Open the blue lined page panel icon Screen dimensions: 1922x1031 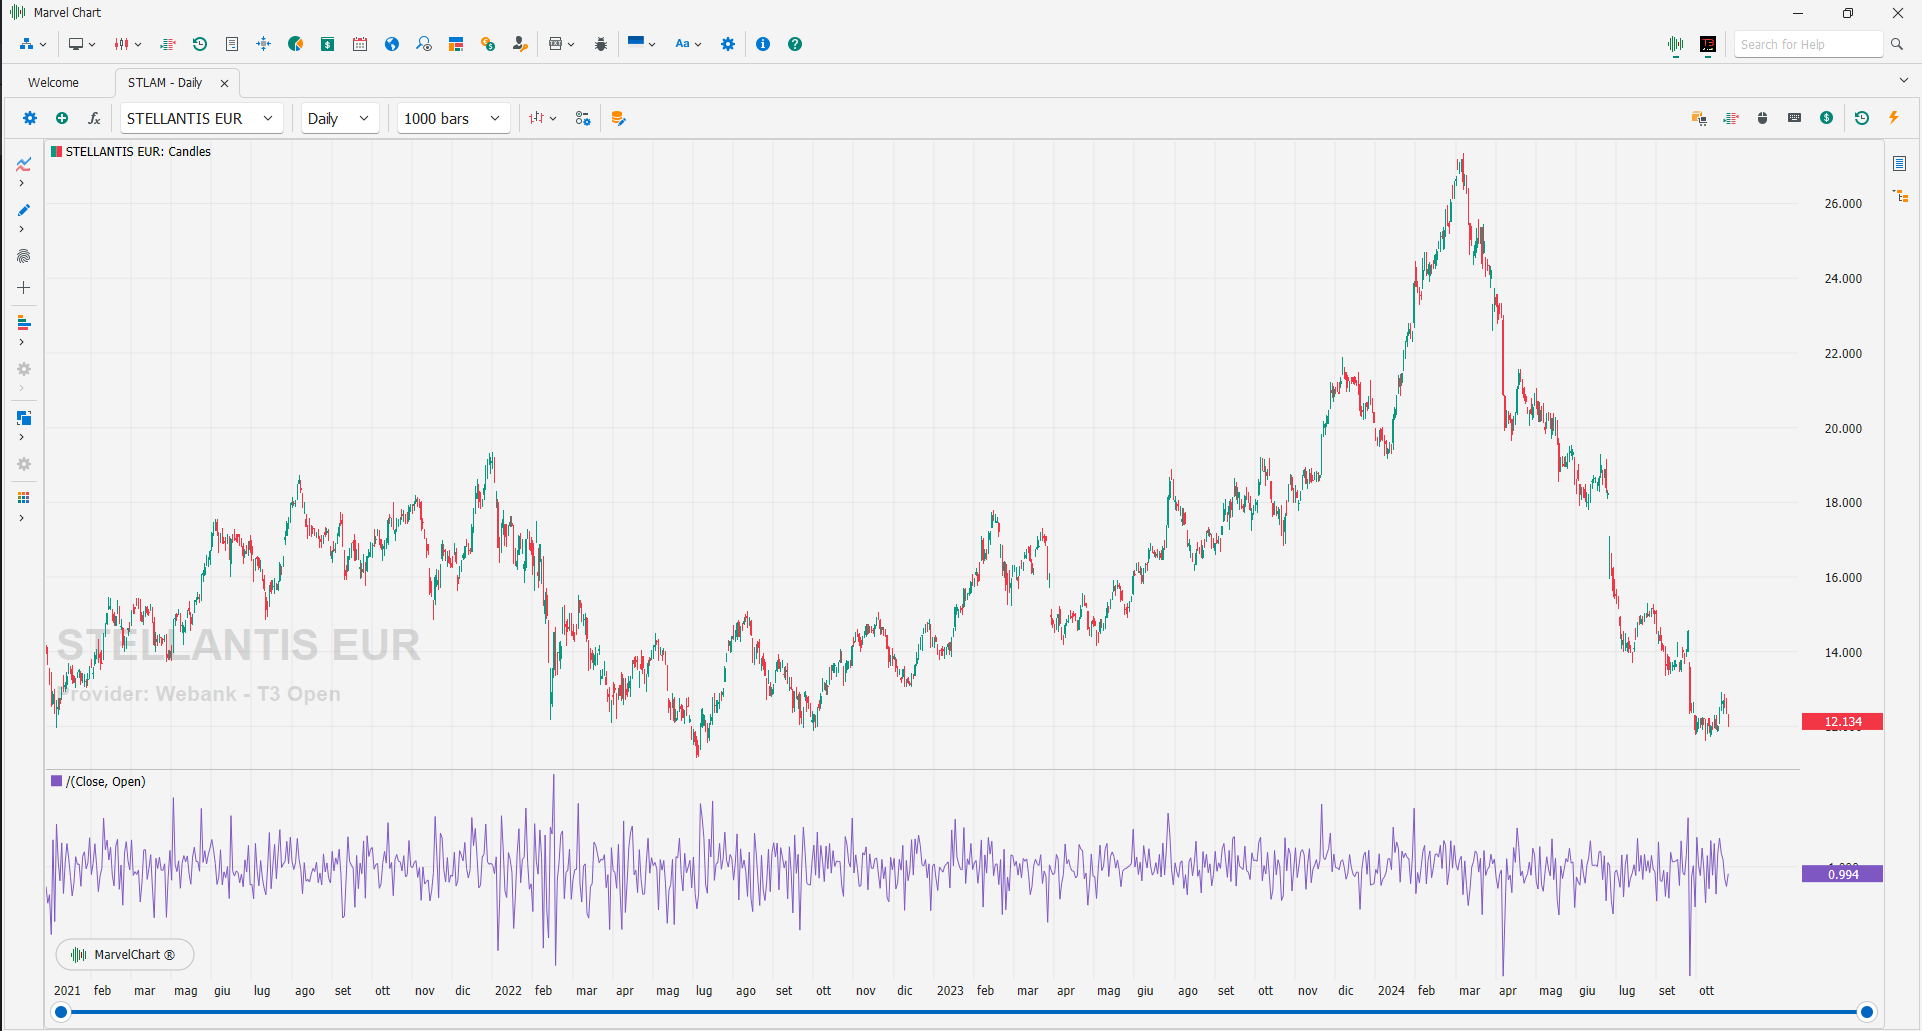[1900, 163]
